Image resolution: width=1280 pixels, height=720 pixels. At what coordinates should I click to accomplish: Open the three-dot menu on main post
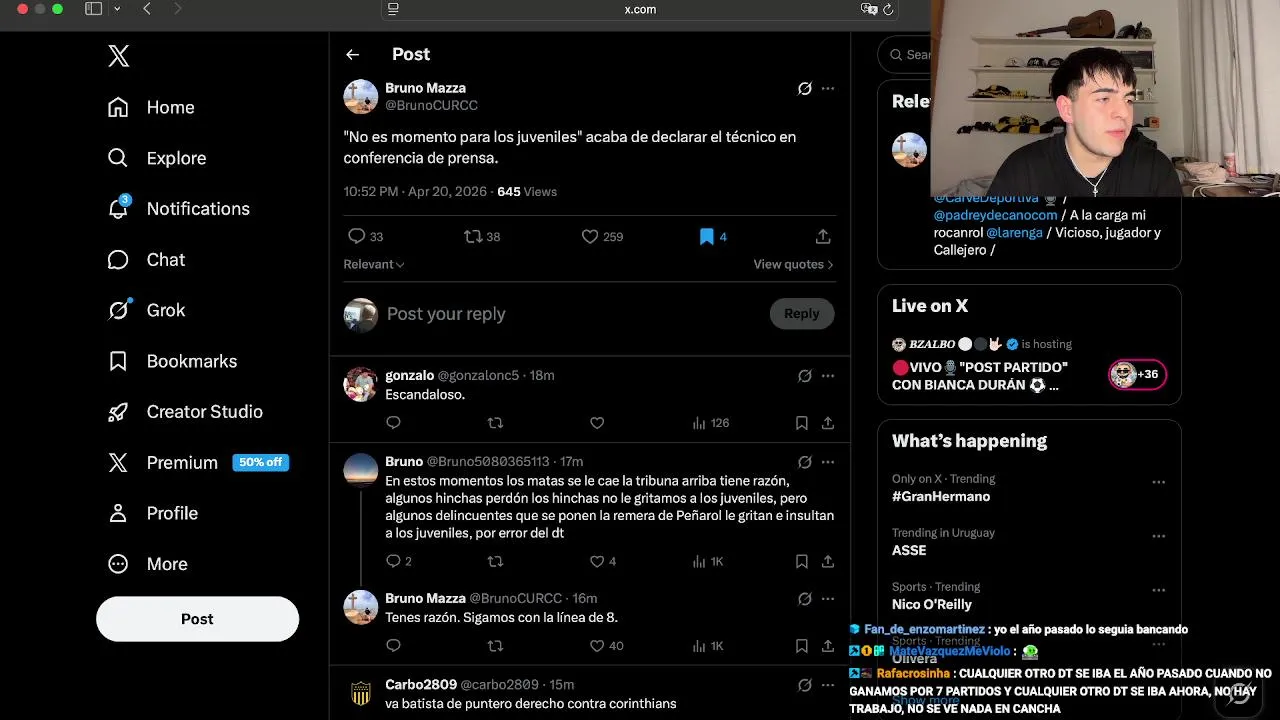828,88
